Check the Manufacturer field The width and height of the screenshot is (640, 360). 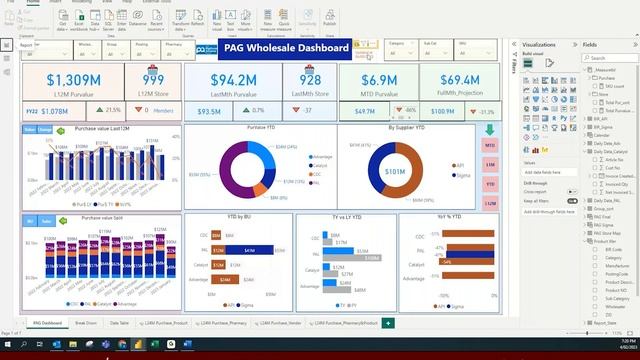pyautogui.click(x=595, y=266)
